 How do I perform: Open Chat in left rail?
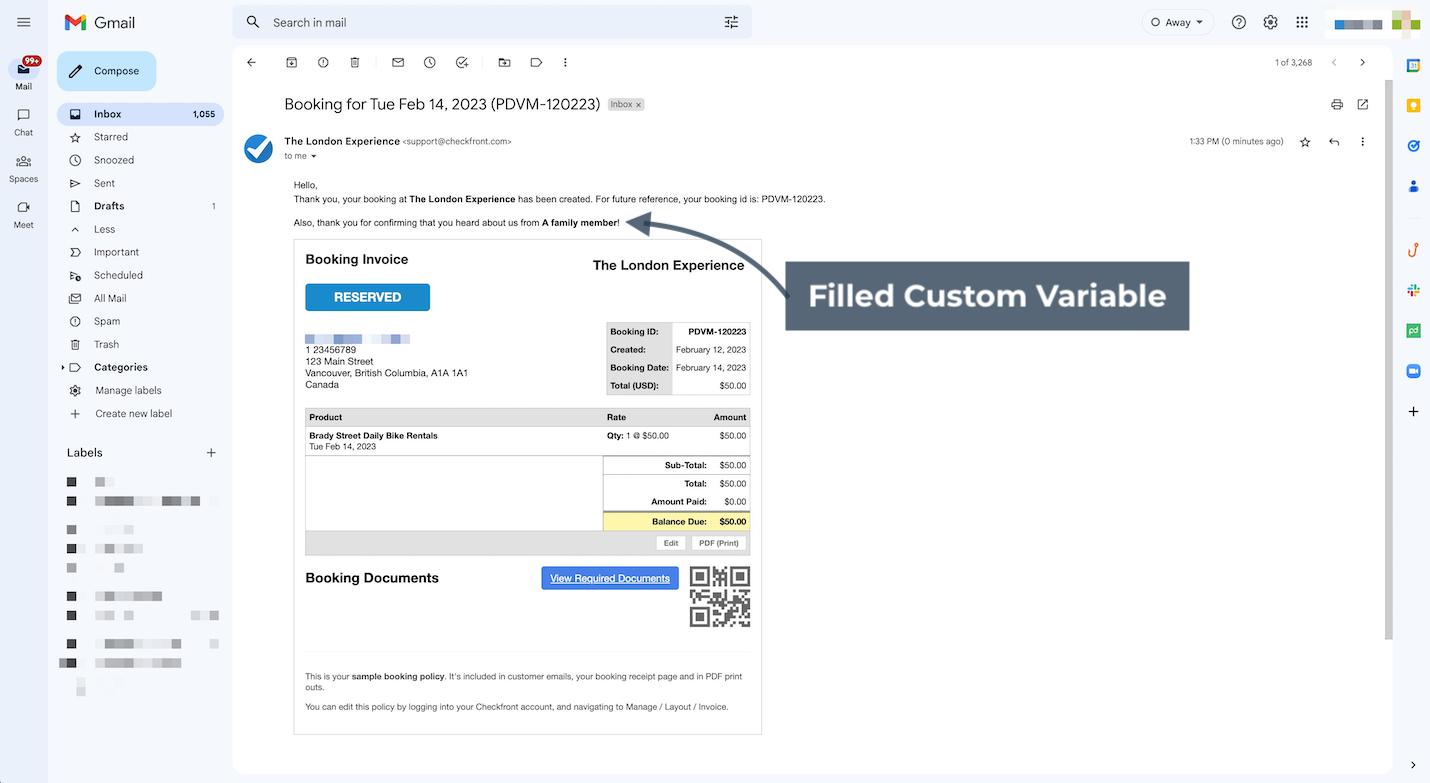tap(23, 122)
